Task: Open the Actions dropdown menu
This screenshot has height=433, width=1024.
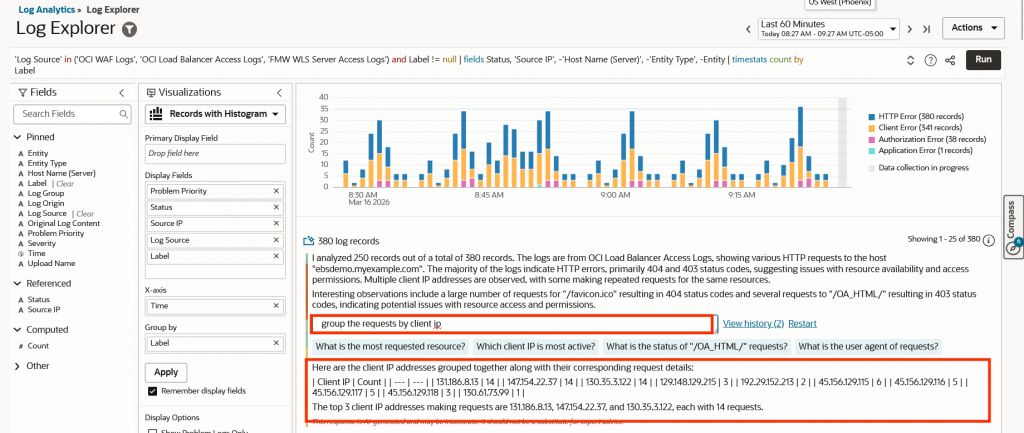Action: (x=973, y=28)
